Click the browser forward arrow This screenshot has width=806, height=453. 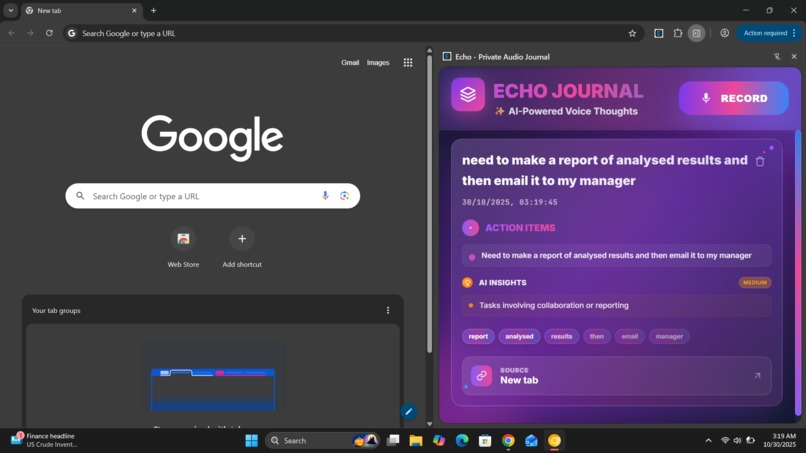tap(30, 33)
